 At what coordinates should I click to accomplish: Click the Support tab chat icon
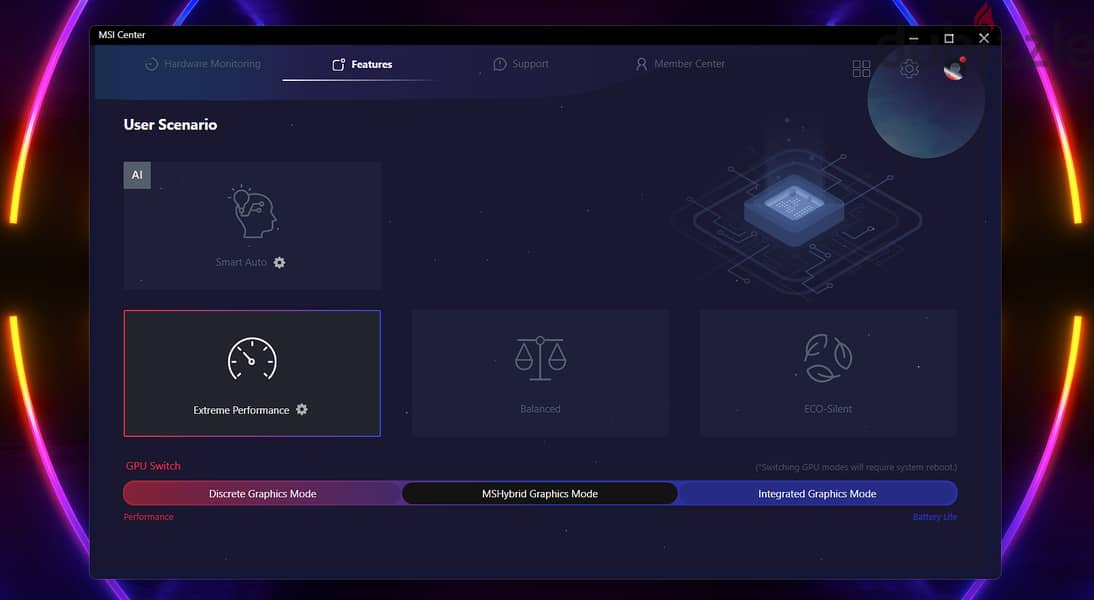[500, 64]
